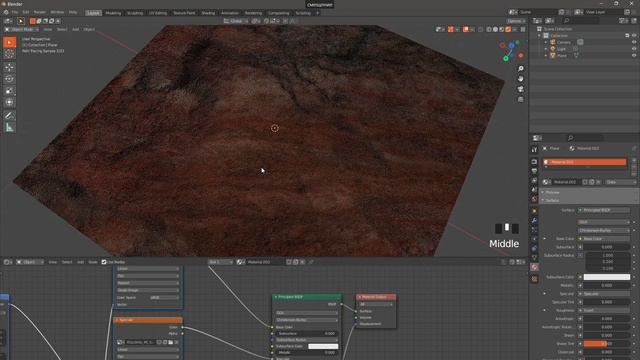Click the Roughness linked Invert field
Image resolution: width=640 pixels, height=360 pixels.
[x=604, y=310]
